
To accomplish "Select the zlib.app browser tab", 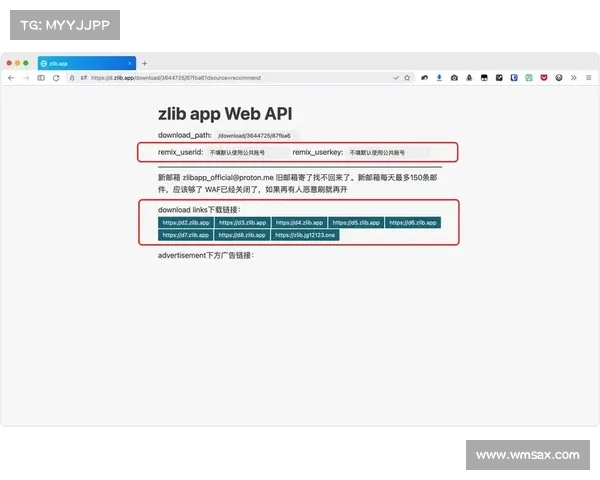I will pos(87,63).
